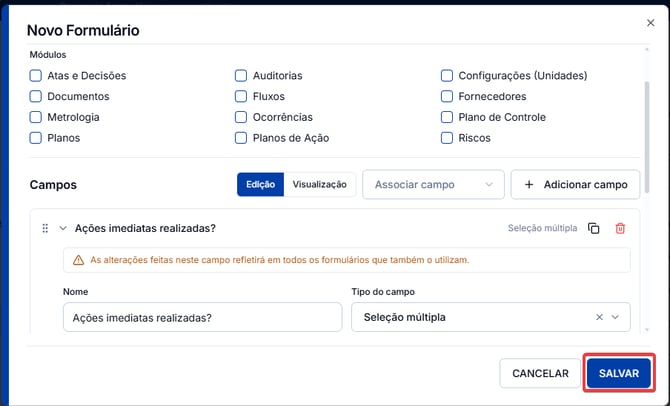Select the Plano de Controle checkbox
The width and height of the screenshot is (670, 406).
(x=447, y=117)
